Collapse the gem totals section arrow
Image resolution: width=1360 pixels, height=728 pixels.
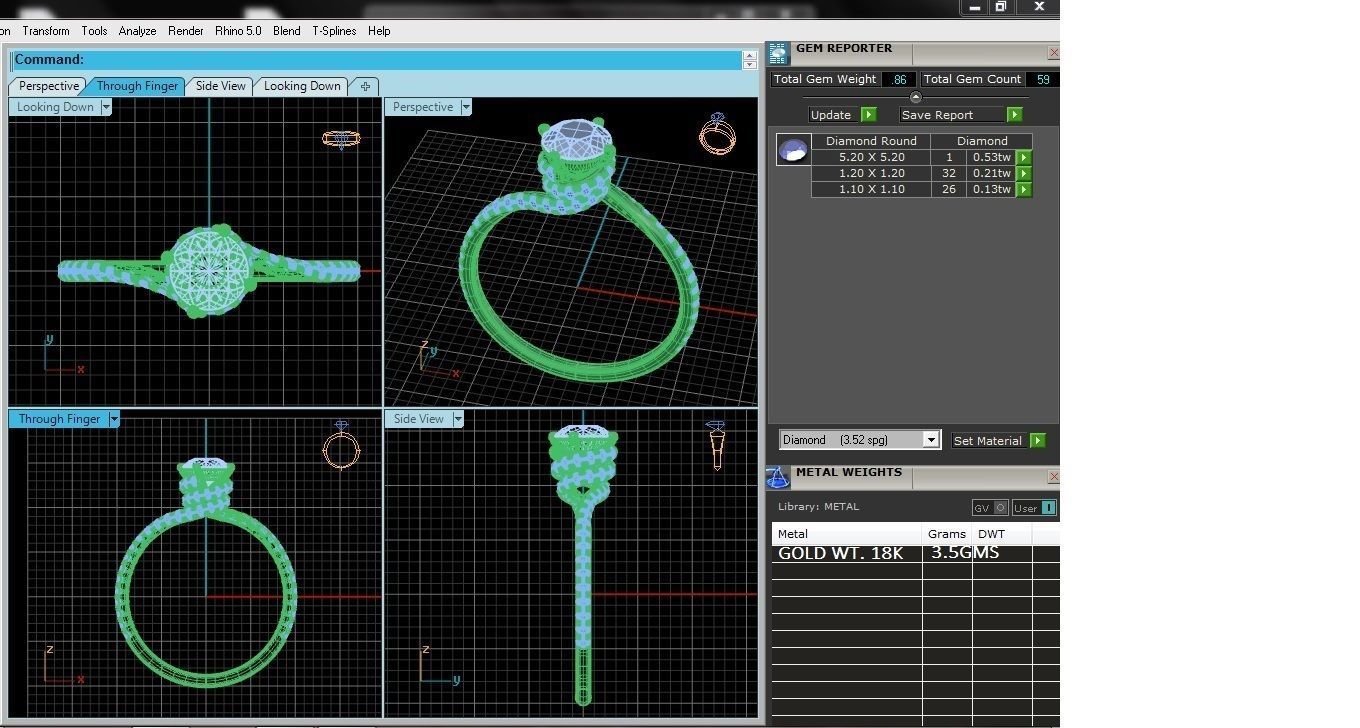tap(915, 97)
